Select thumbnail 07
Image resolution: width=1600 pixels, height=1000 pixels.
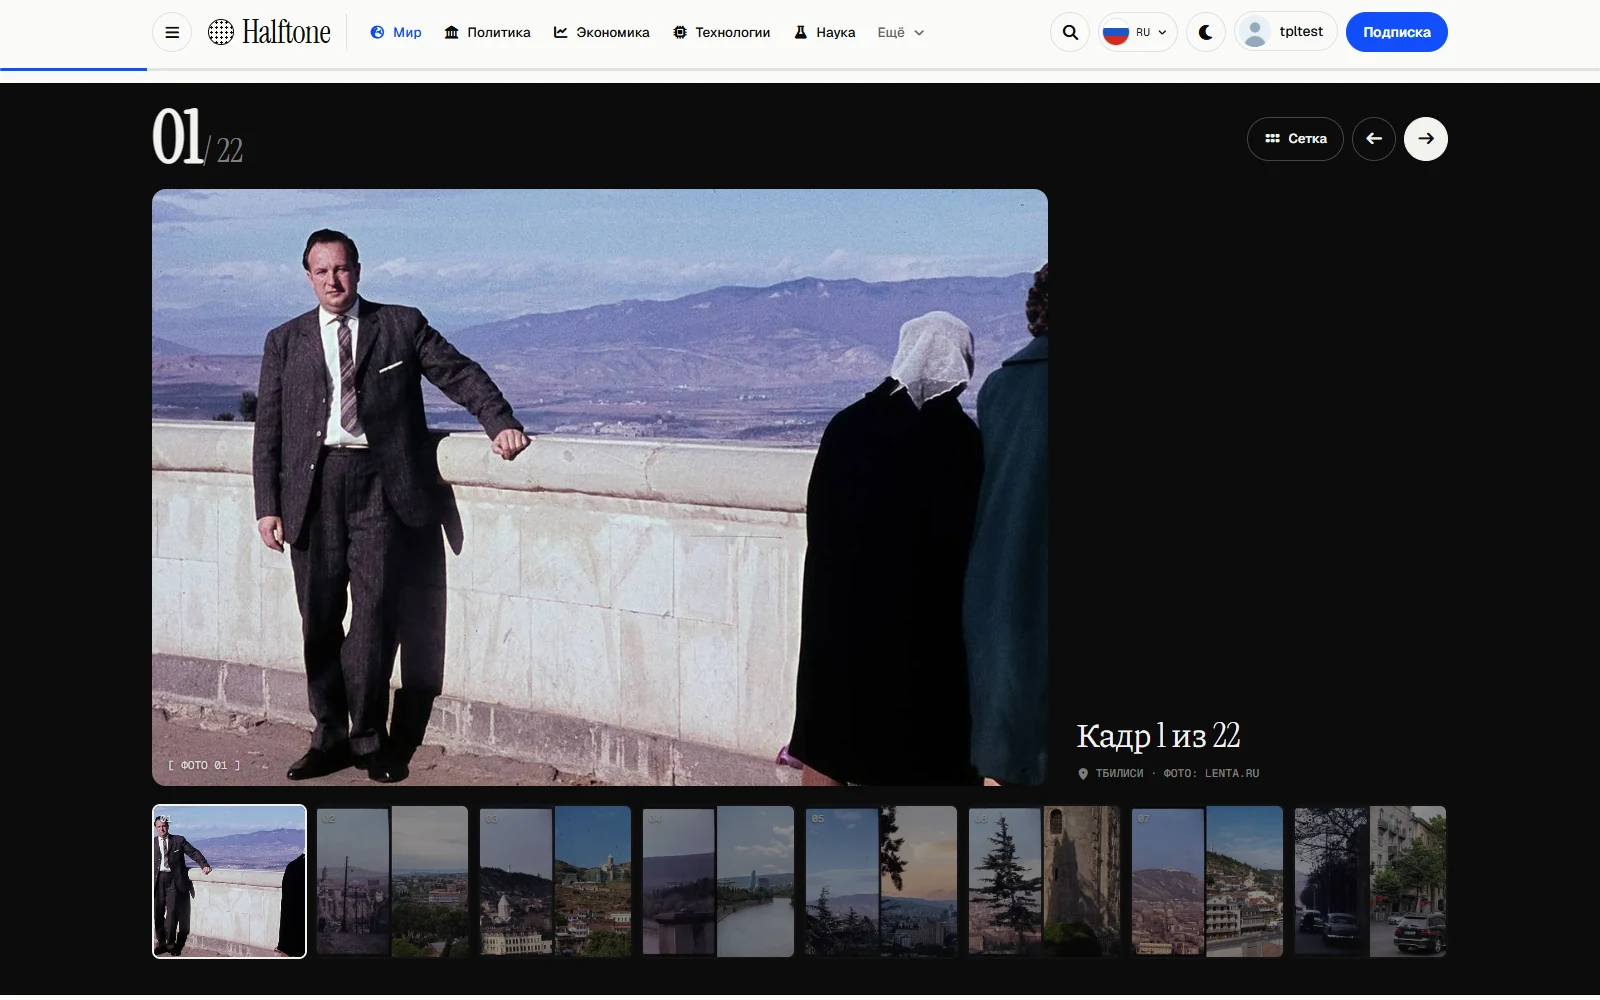1207,881
